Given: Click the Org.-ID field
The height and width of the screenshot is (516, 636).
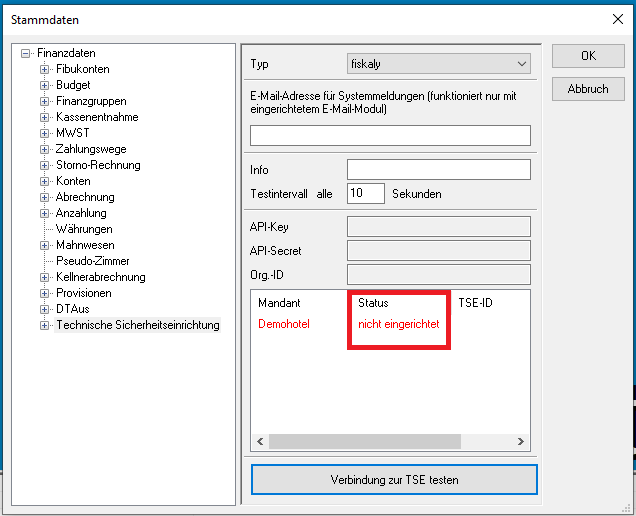Looking at the screenshot, I should click(438, 275).
